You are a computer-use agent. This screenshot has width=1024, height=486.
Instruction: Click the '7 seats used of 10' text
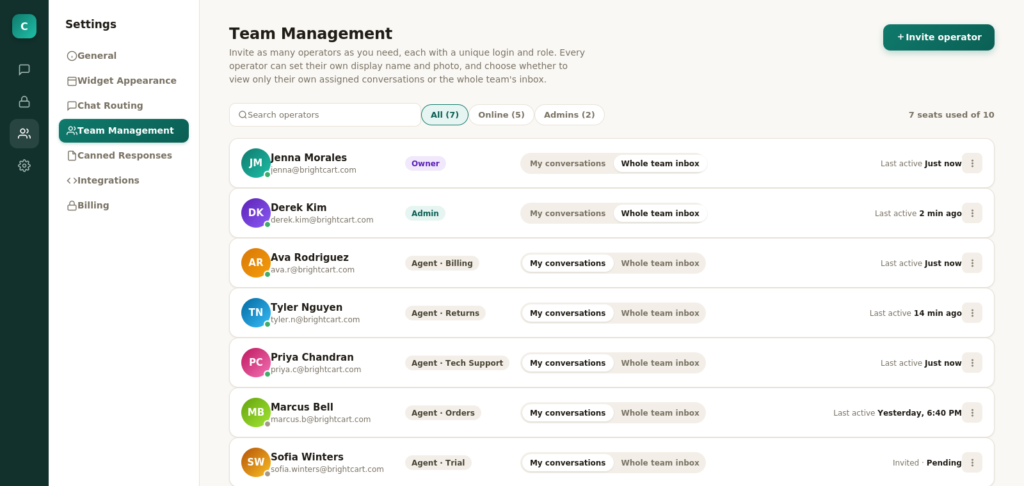952,115
